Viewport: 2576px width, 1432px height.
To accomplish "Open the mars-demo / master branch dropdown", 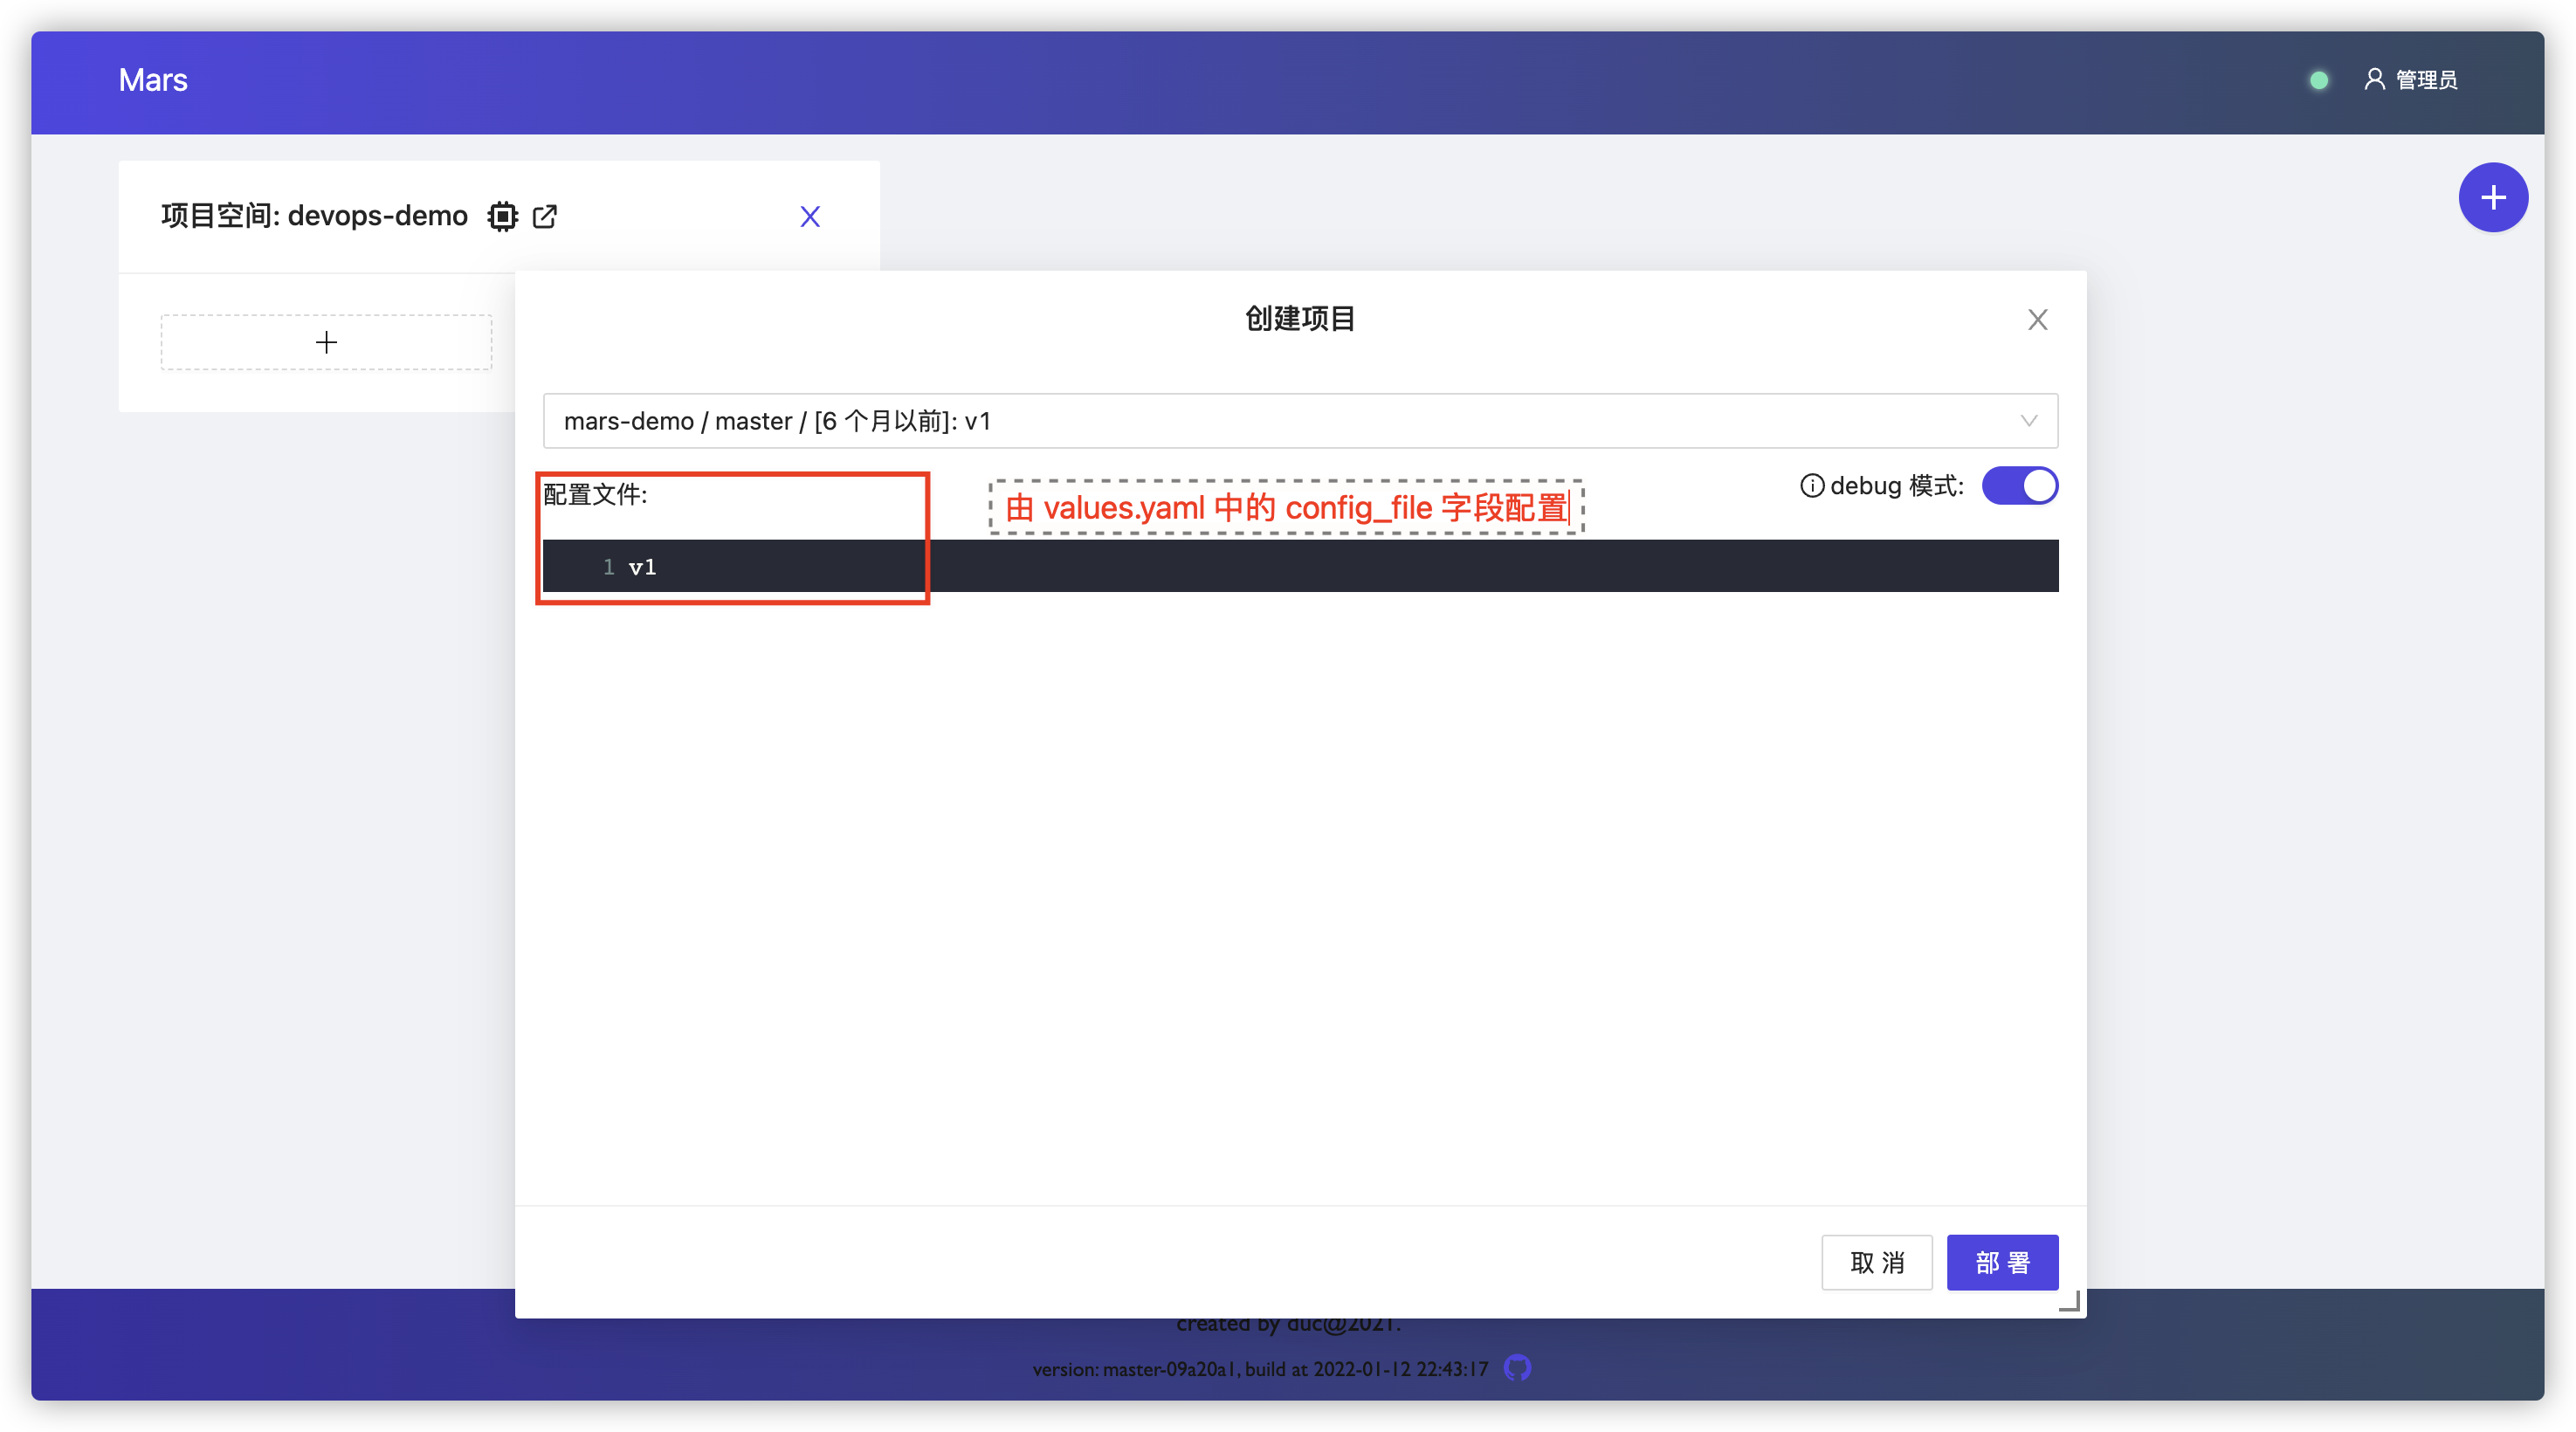I will (1300, 420).
